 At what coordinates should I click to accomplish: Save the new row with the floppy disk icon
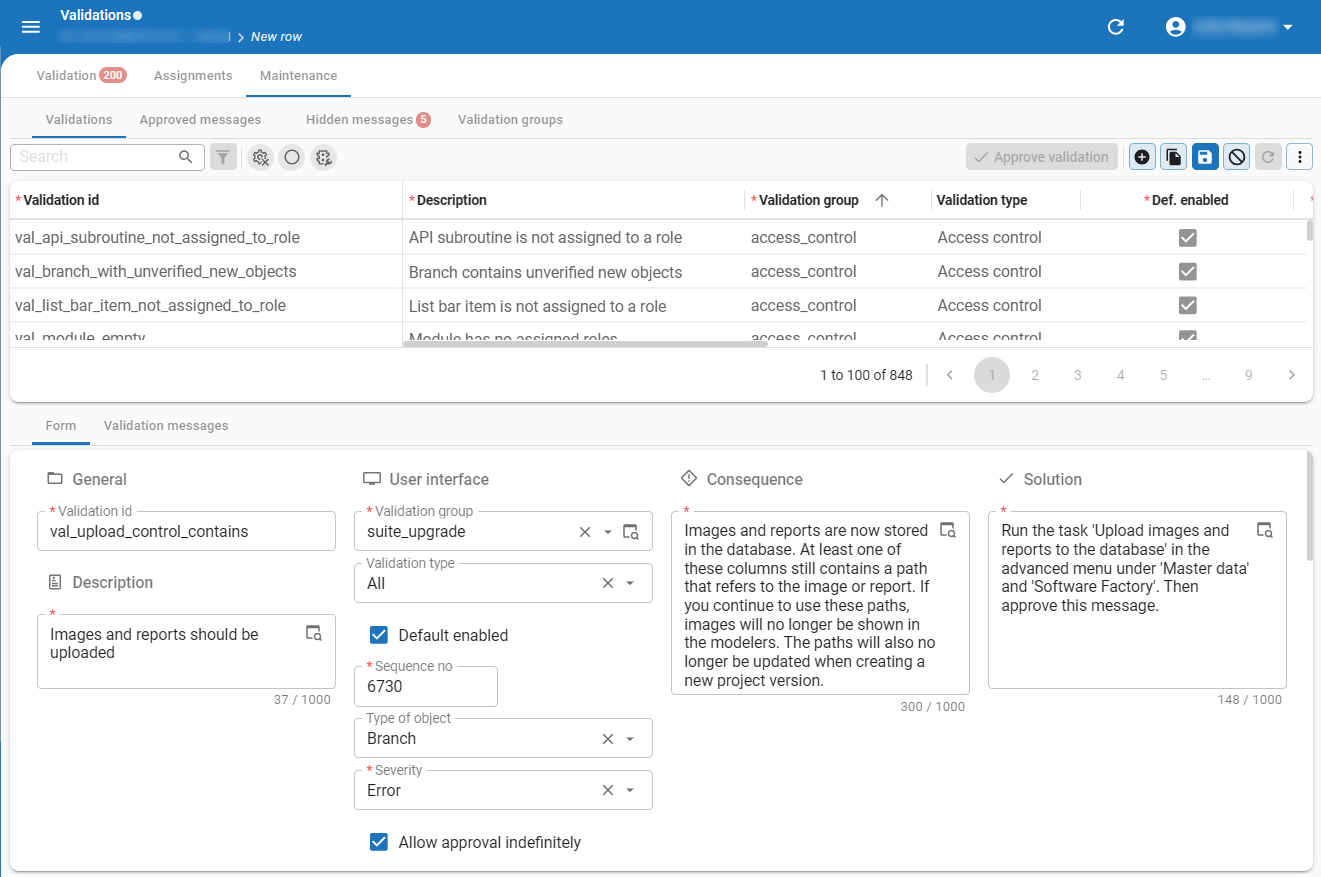pos(1205,157)
